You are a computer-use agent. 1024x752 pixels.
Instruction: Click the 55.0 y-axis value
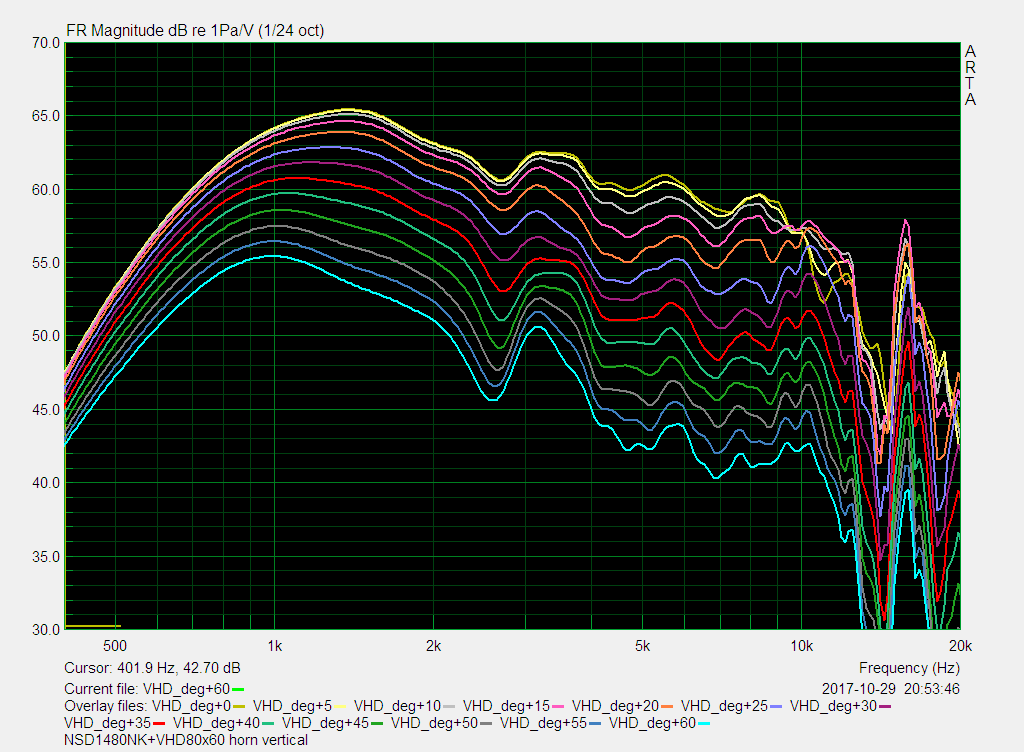[x=46, y=263]
